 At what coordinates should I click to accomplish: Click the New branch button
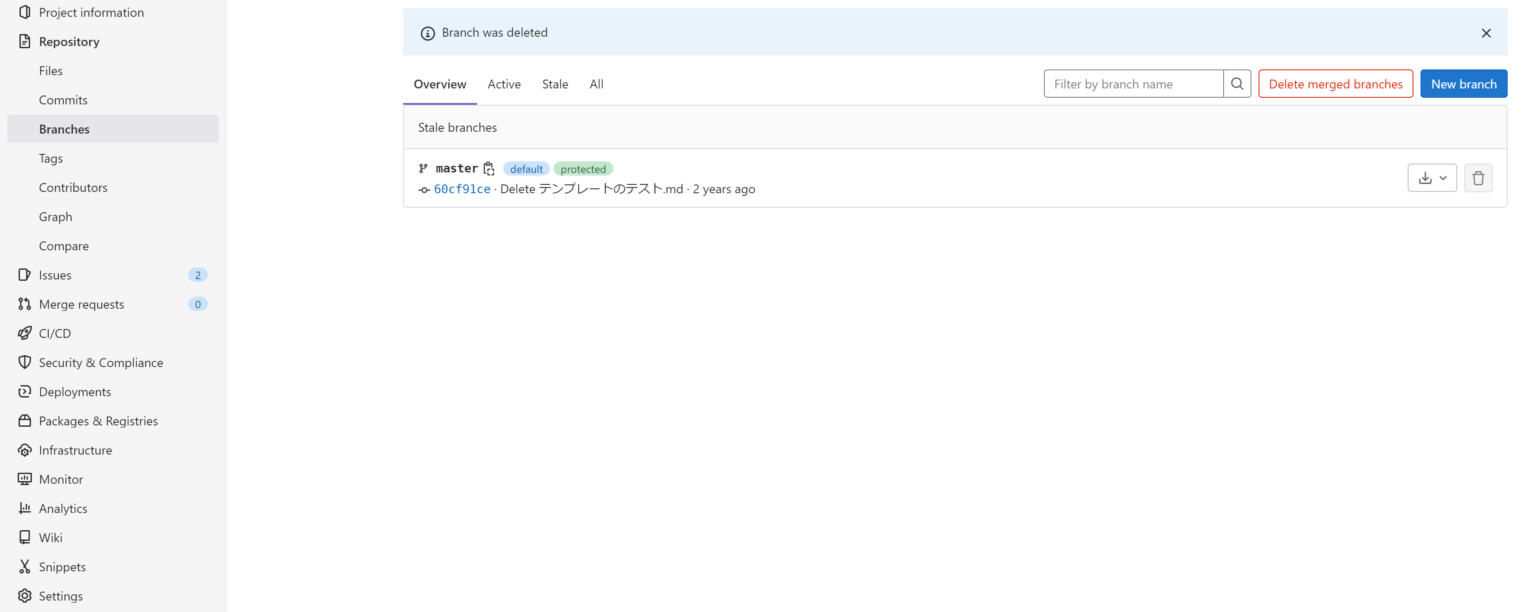(x=1463, y=83)
